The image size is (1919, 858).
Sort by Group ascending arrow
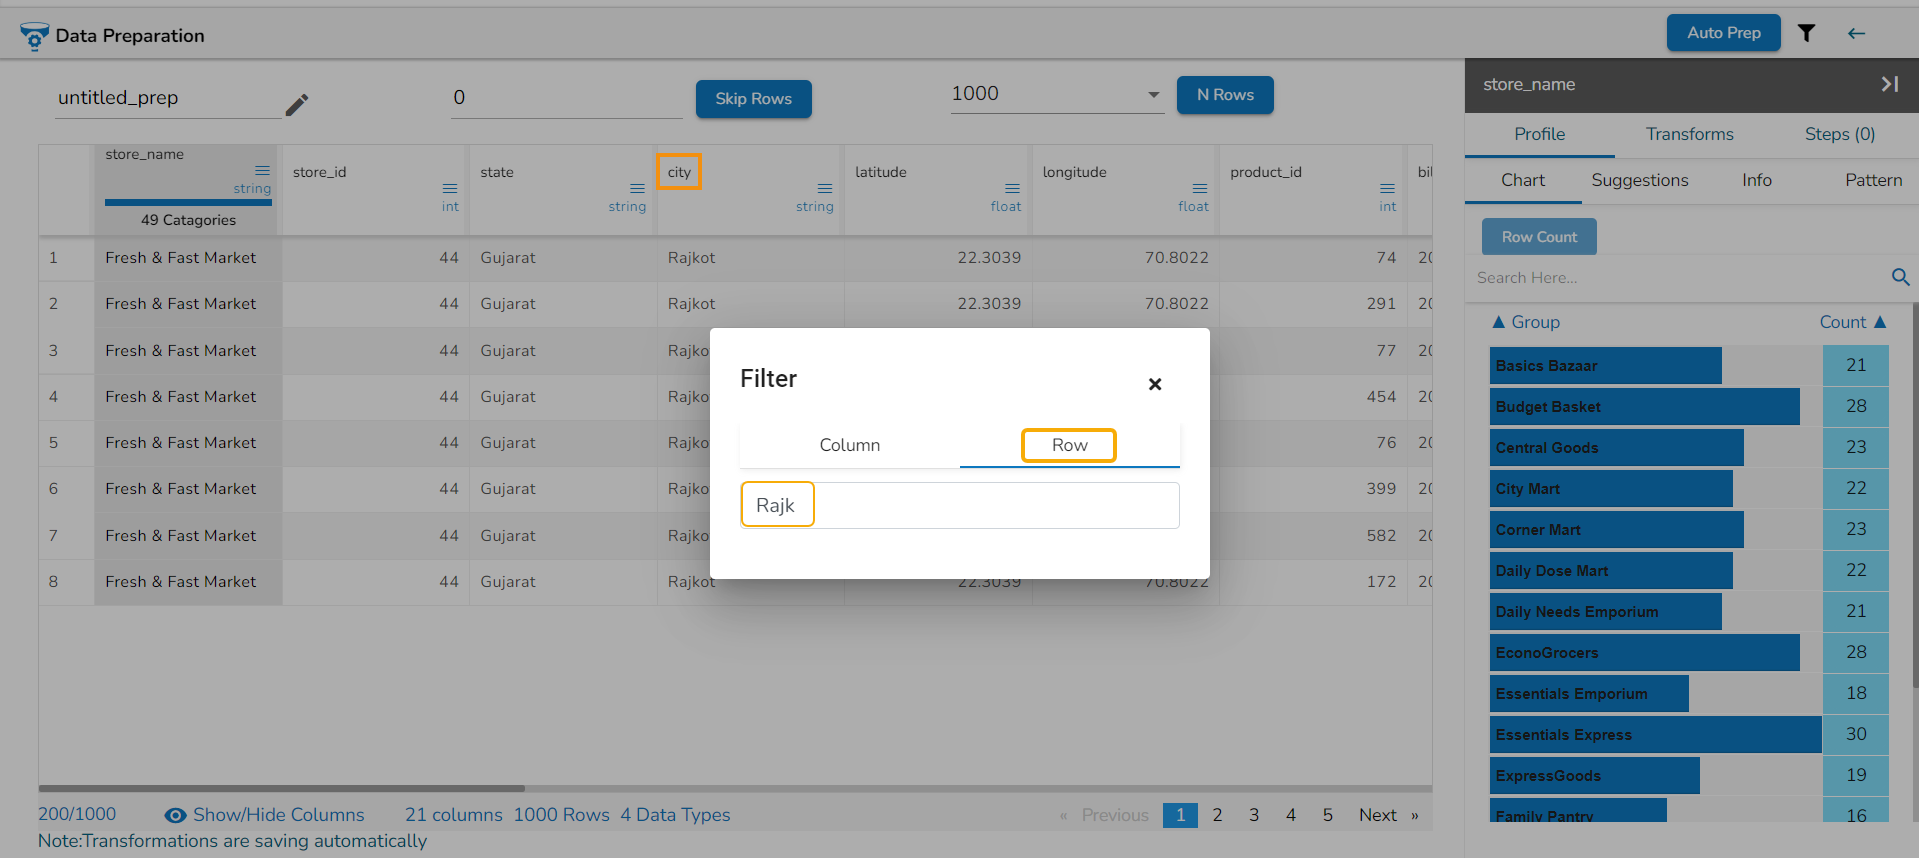(x=1498, y=322)
